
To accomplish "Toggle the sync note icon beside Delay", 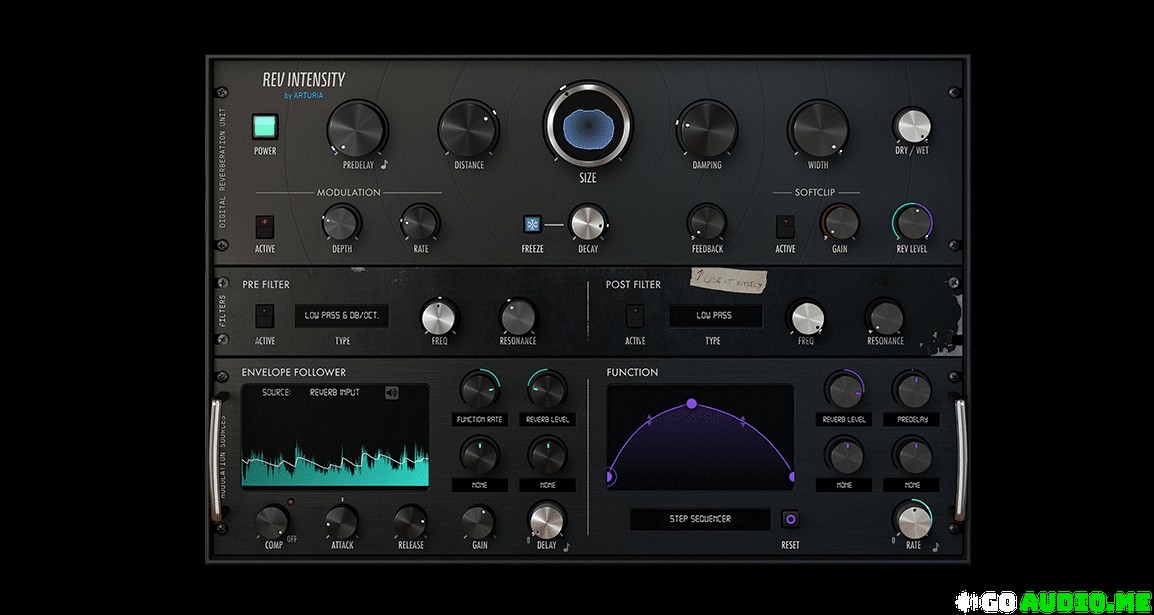I will 566,547.
